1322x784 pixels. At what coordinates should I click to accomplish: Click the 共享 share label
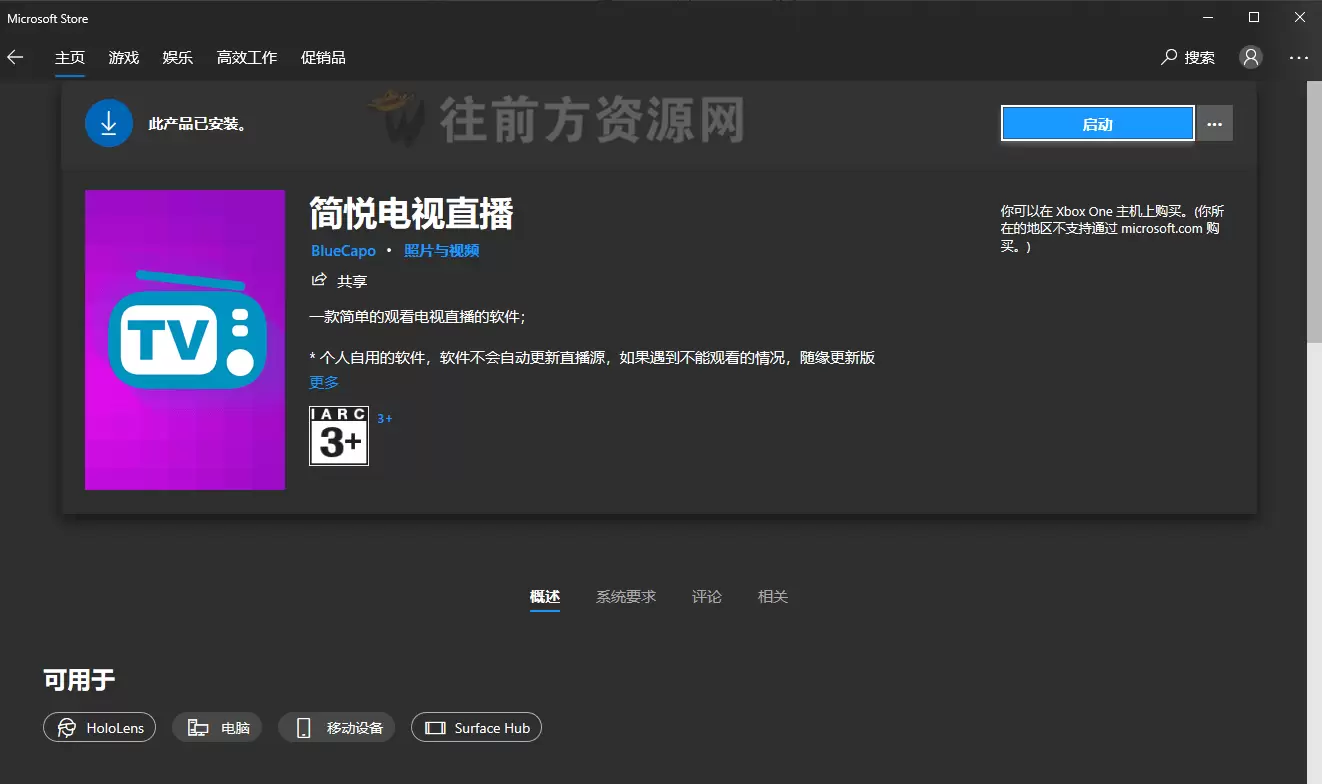point(352,282)
